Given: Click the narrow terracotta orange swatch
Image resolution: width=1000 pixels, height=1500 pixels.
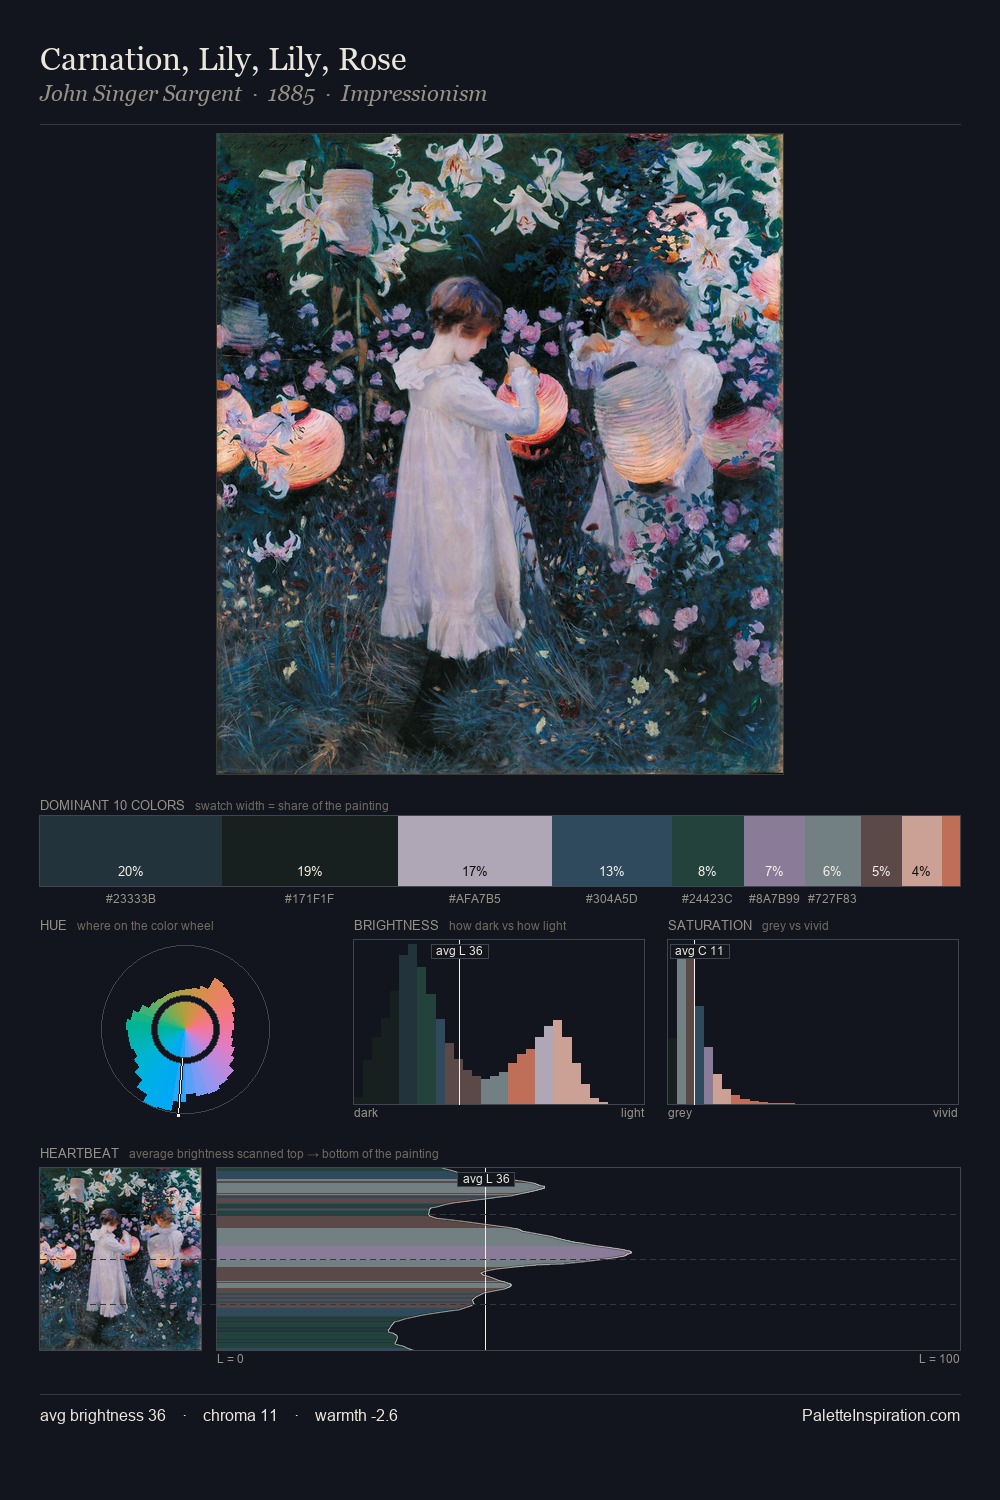Looking at the screenshot, I should click(x=951, y=851).
